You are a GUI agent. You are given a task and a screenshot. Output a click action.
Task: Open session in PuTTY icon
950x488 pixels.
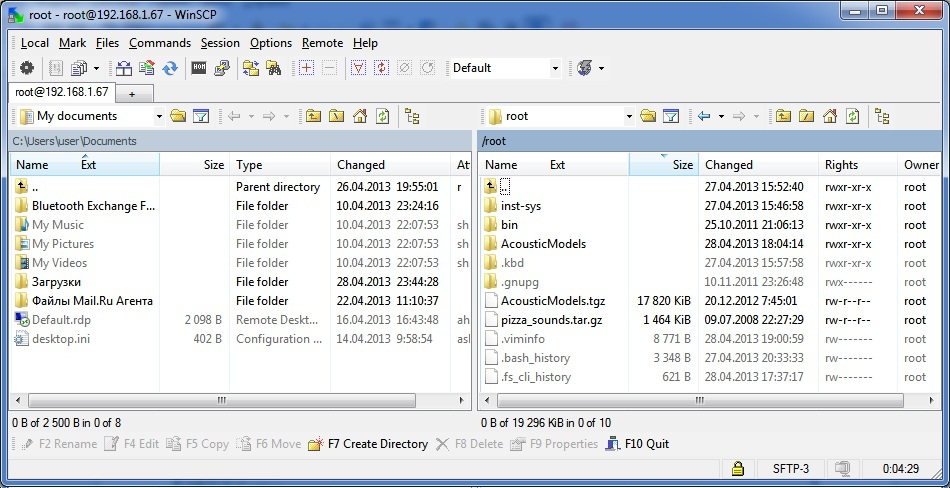pyautogui.click(x=222, y=68)
